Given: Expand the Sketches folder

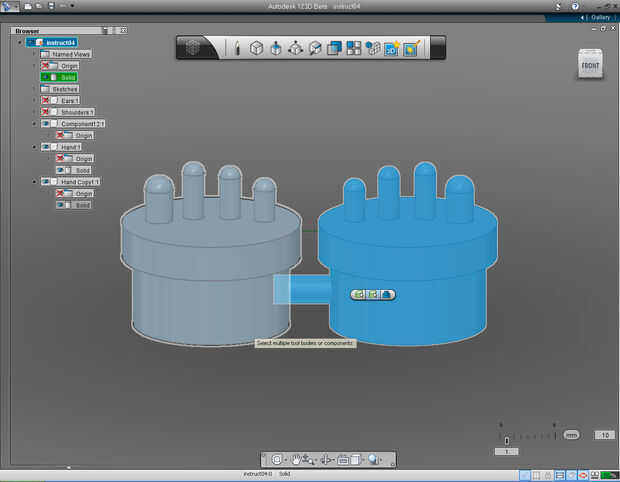Looking at the screenshot, I should tap(35, 89).
